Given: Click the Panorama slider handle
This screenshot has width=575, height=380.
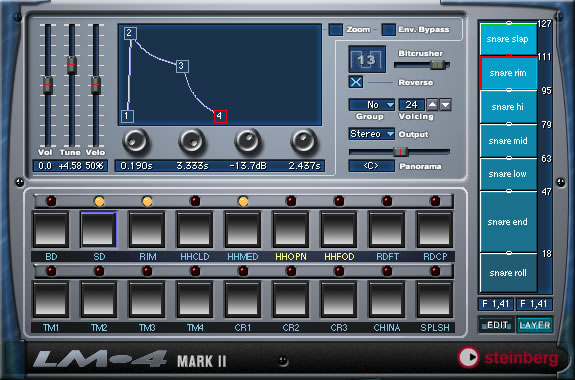Looking at the screenshot, I should 400,151.
